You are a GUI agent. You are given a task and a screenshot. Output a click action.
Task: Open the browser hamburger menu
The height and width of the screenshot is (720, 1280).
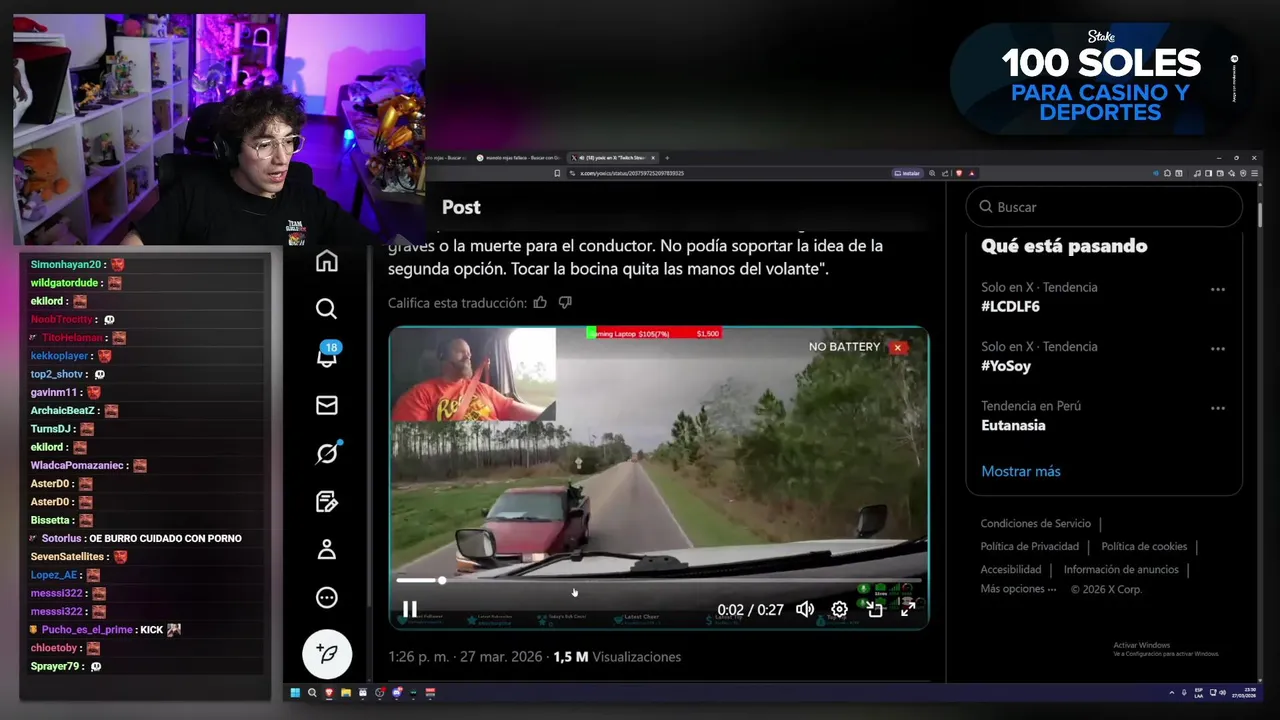click(x=1255, y=173)
